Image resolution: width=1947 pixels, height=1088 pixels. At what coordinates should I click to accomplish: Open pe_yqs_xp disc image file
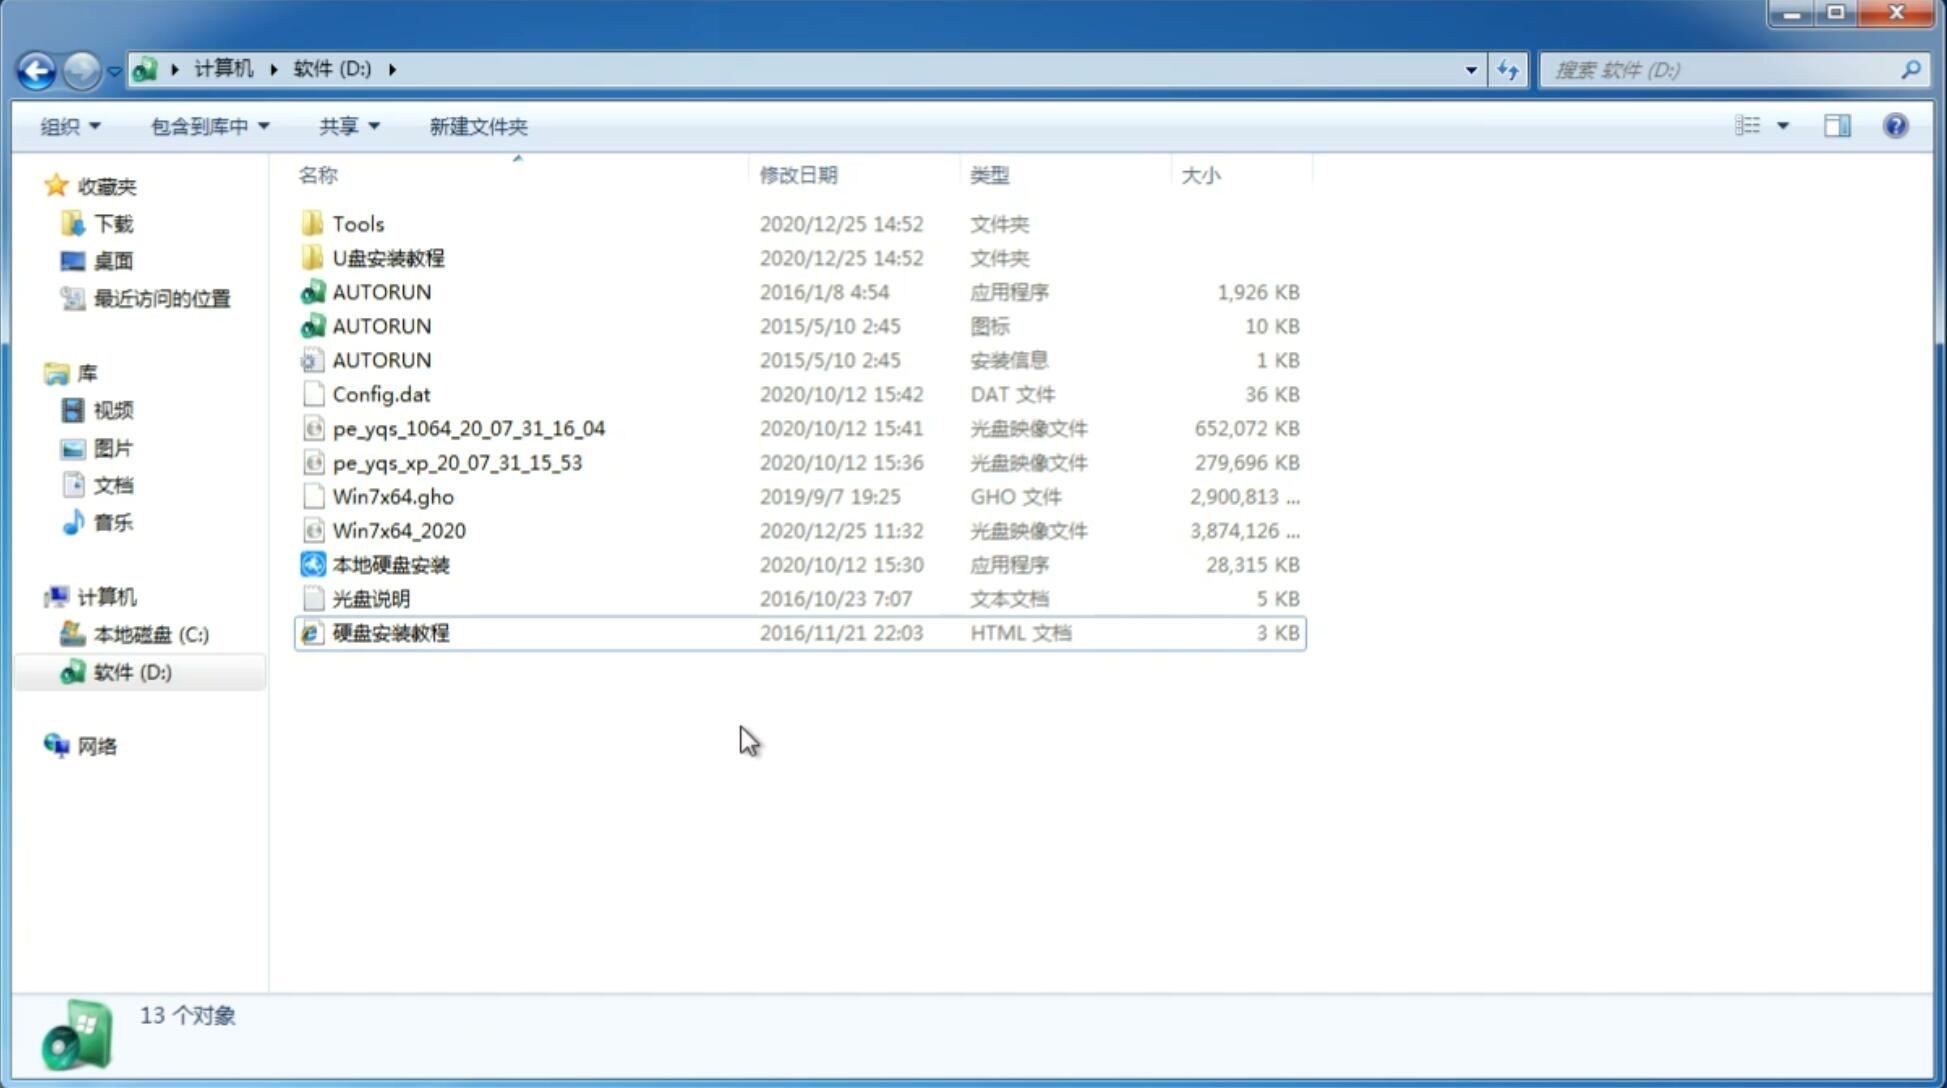coord(459,461)
